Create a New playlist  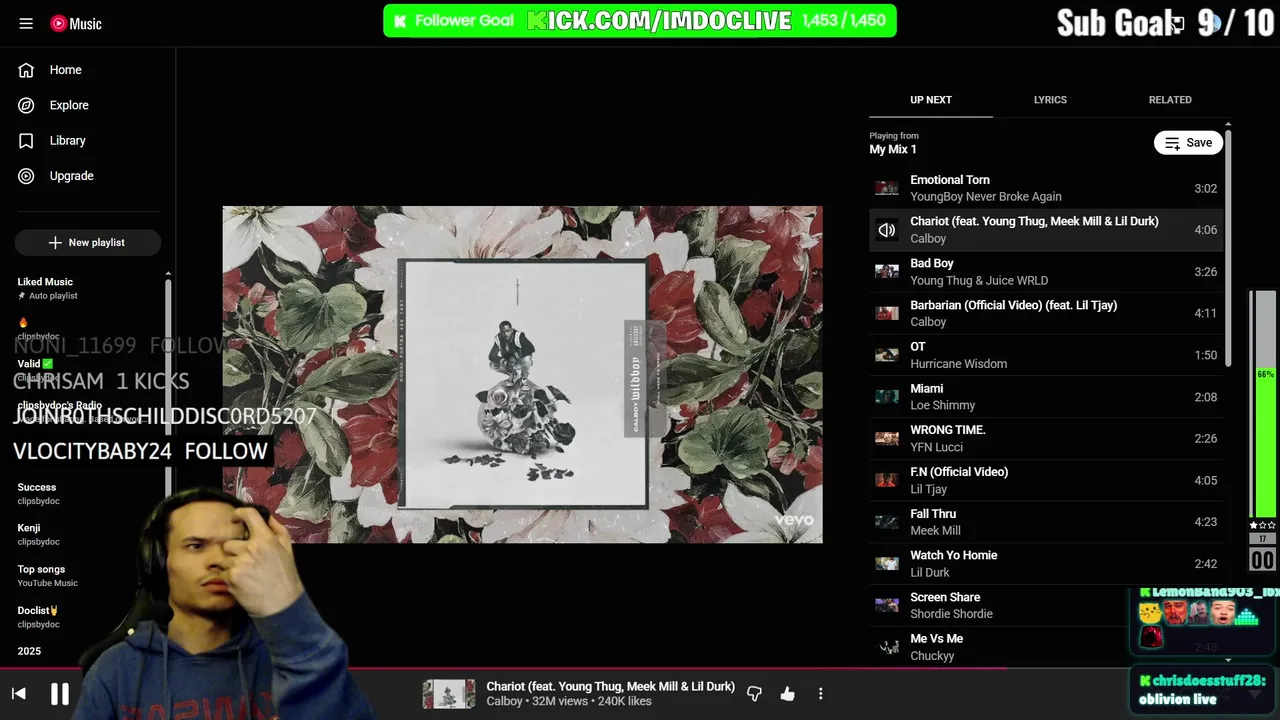click(x=87, y=243)
